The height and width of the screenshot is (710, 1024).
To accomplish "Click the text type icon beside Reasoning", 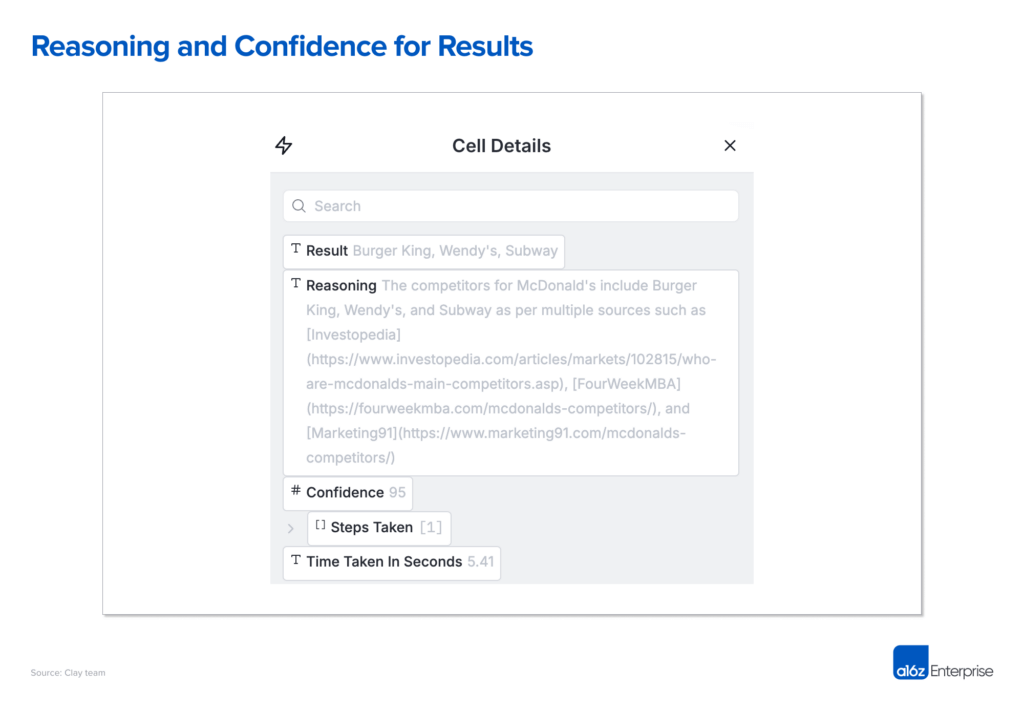I will pyautogui.click(x=296, y=284).
